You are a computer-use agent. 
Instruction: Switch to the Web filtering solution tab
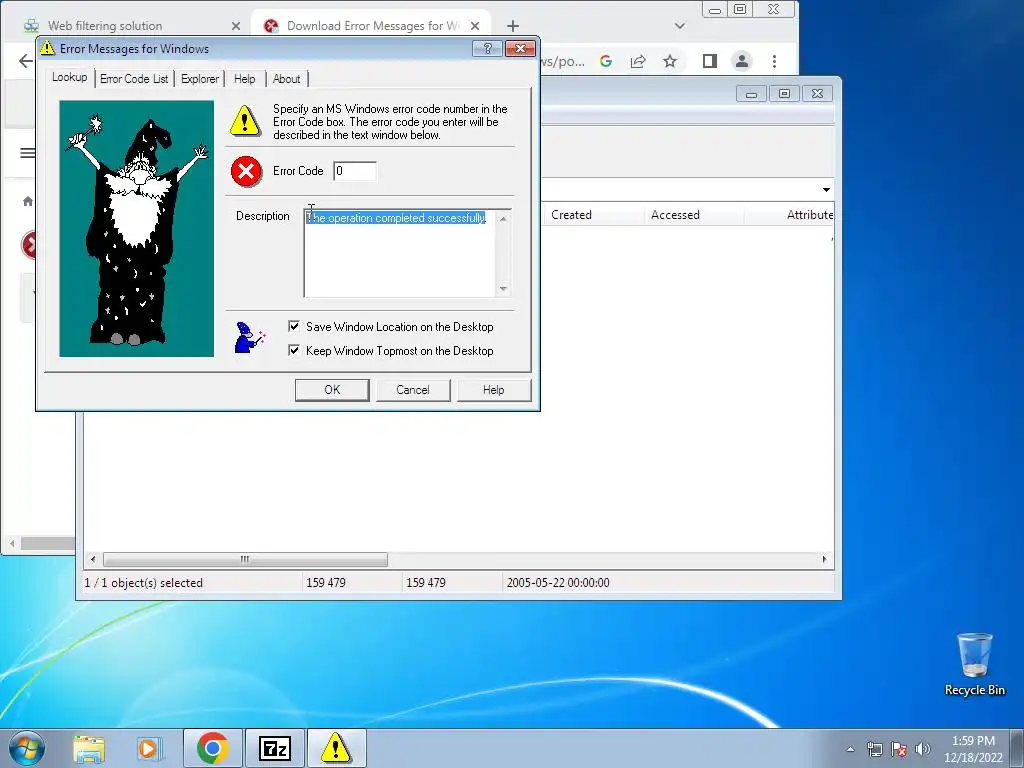(104, 26)
